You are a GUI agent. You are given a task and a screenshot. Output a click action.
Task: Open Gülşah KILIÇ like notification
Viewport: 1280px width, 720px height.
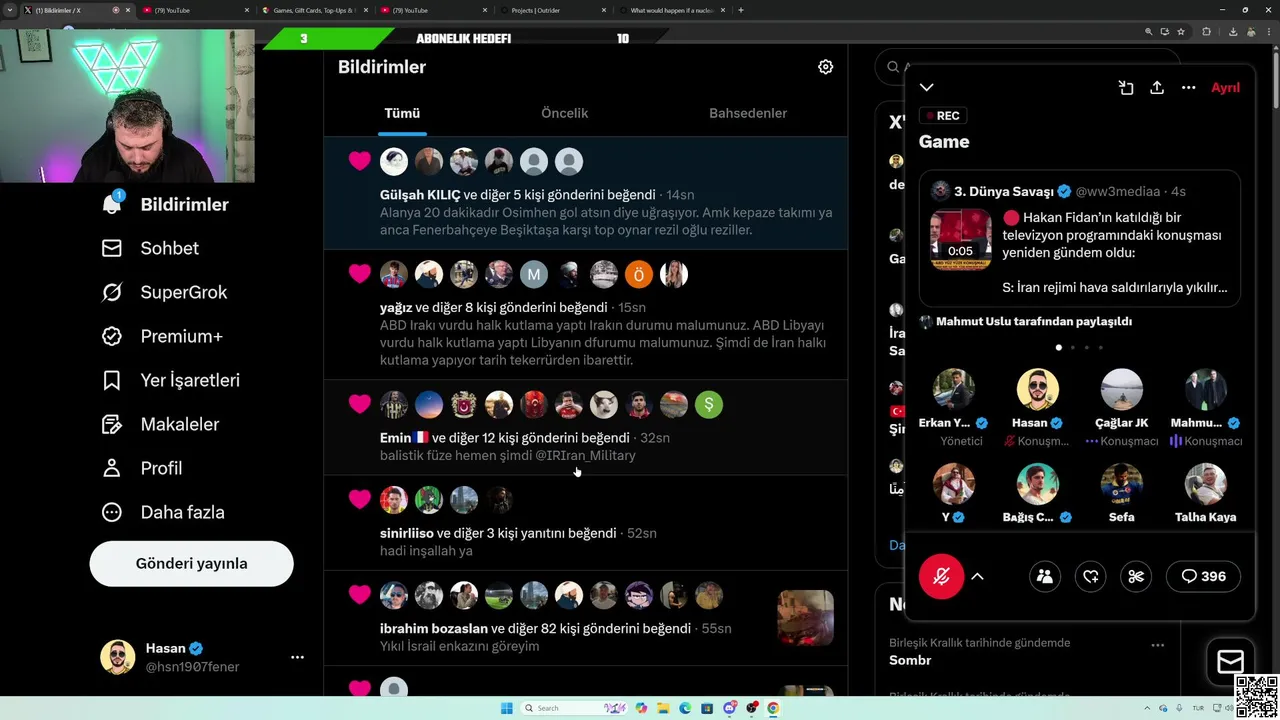586,193
